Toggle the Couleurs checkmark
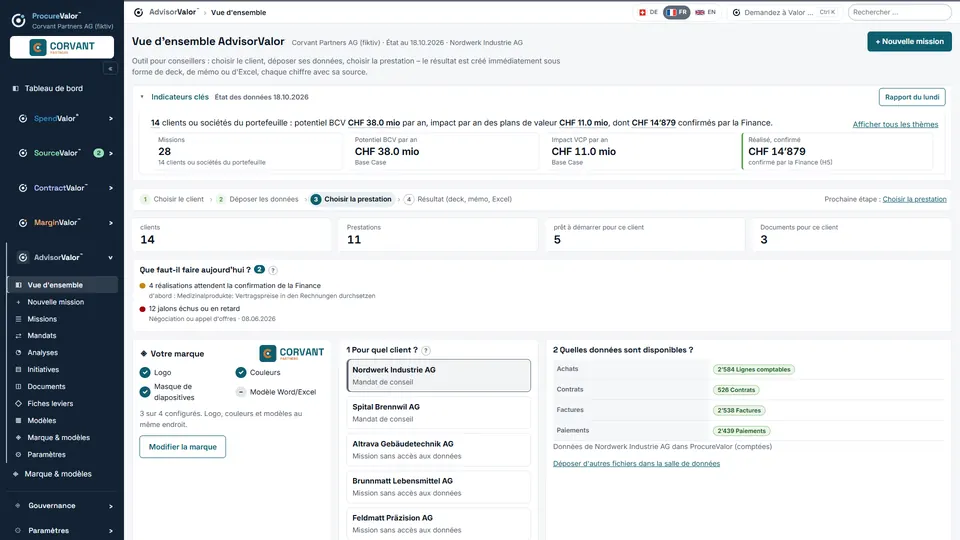The width and height of the screenshot is (960, 540). [x=241, y=372]
